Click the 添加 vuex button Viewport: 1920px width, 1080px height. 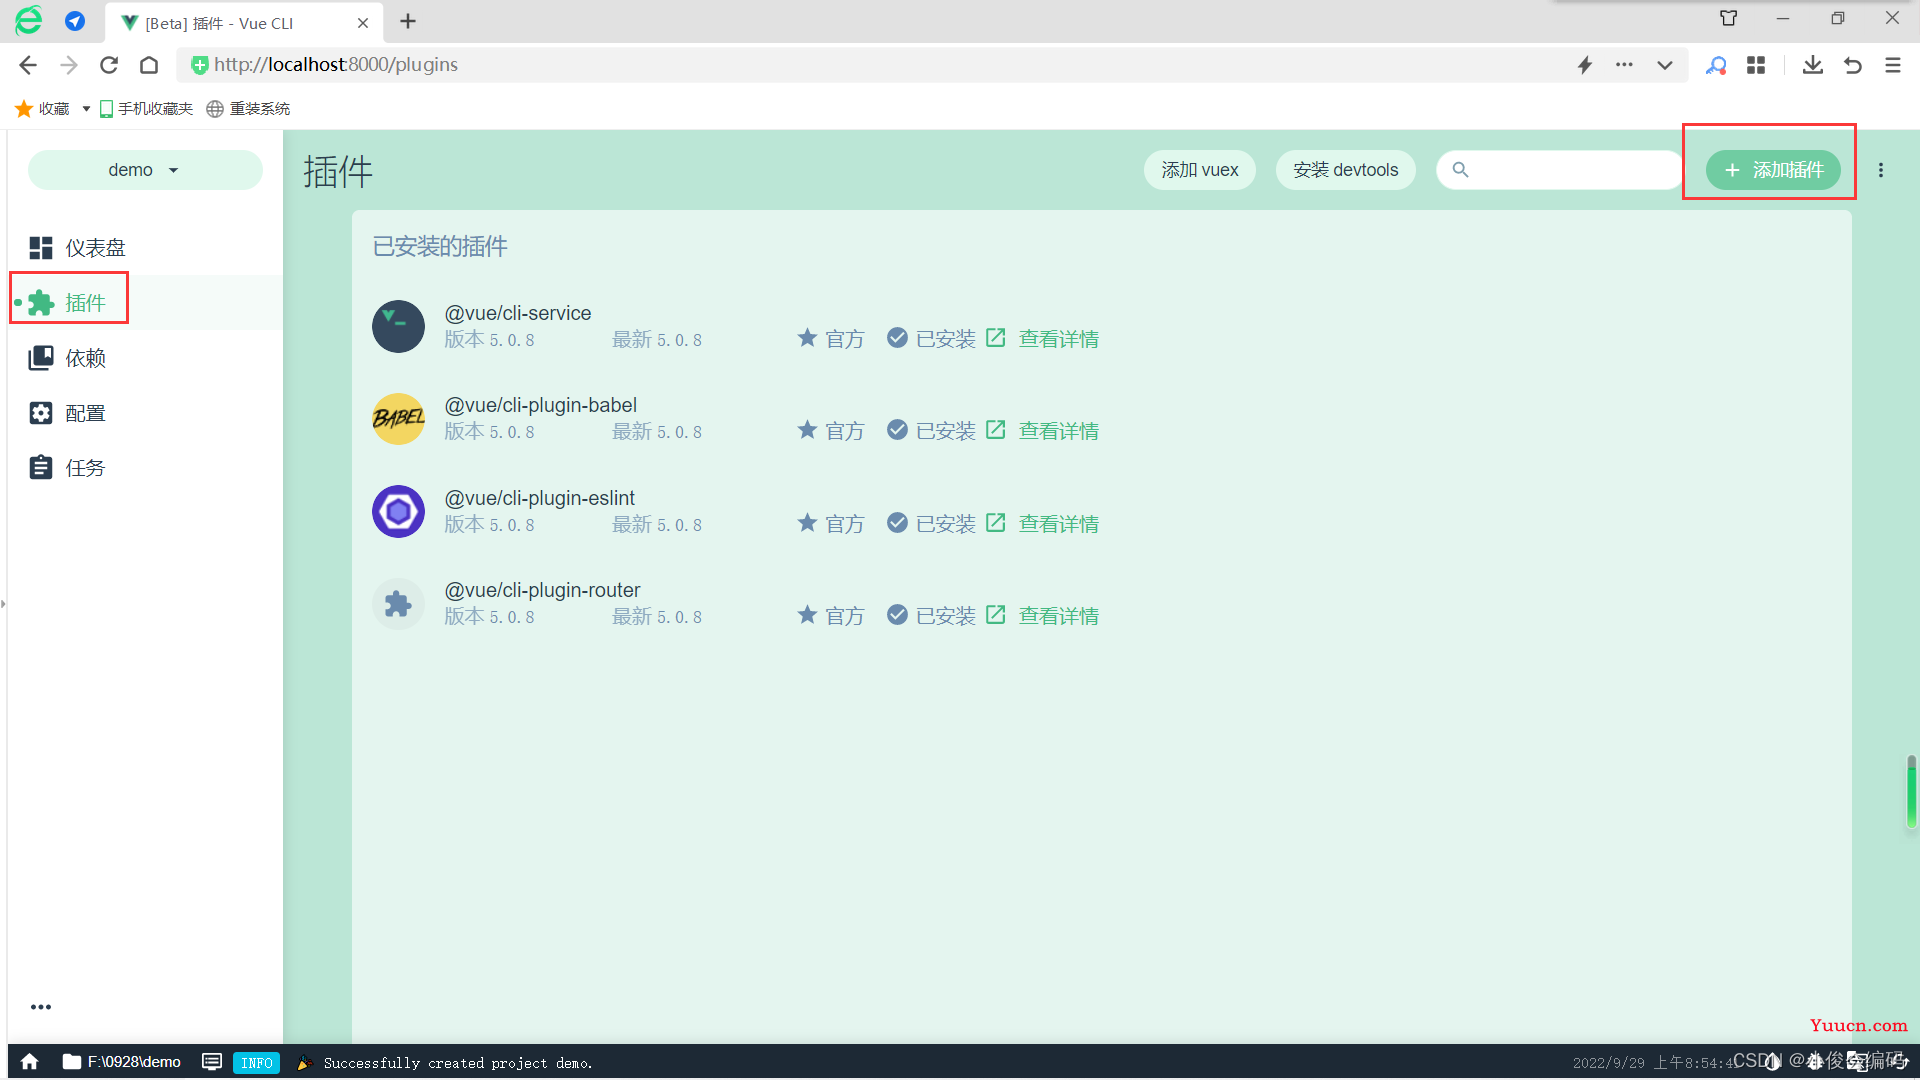[x=1200, y=170]
